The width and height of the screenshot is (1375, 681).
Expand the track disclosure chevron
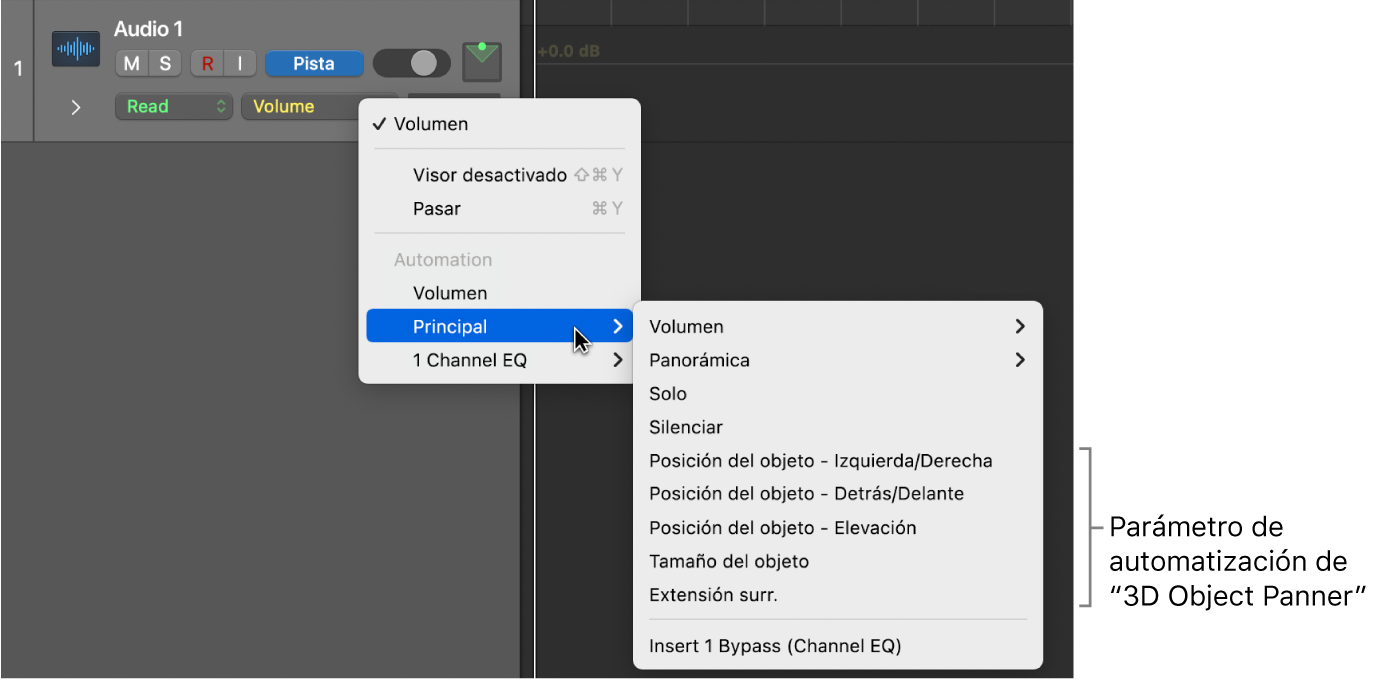76,107
